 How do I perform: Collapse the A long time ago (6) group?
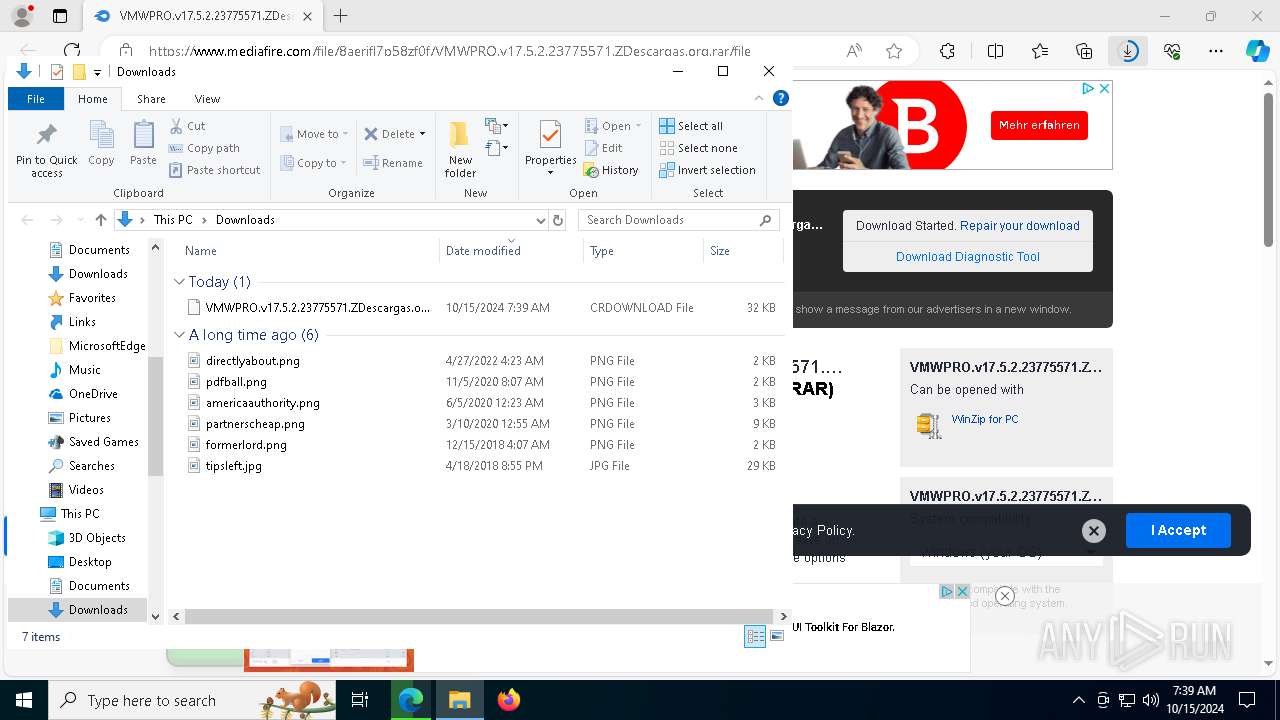click(x=179, y=335)
